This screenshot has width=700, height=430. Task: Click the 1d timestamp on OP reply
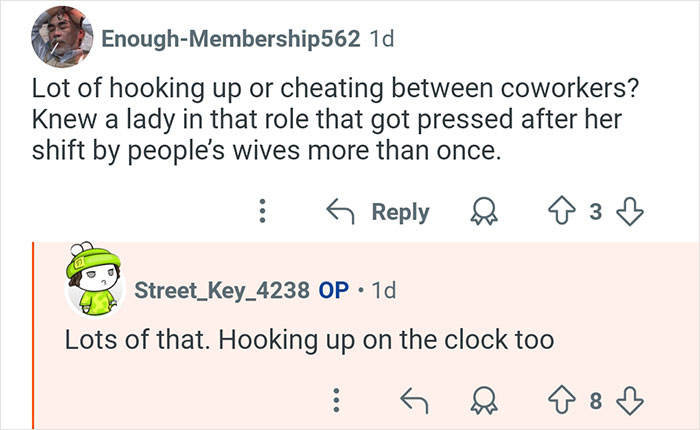[x=383, y=290]
